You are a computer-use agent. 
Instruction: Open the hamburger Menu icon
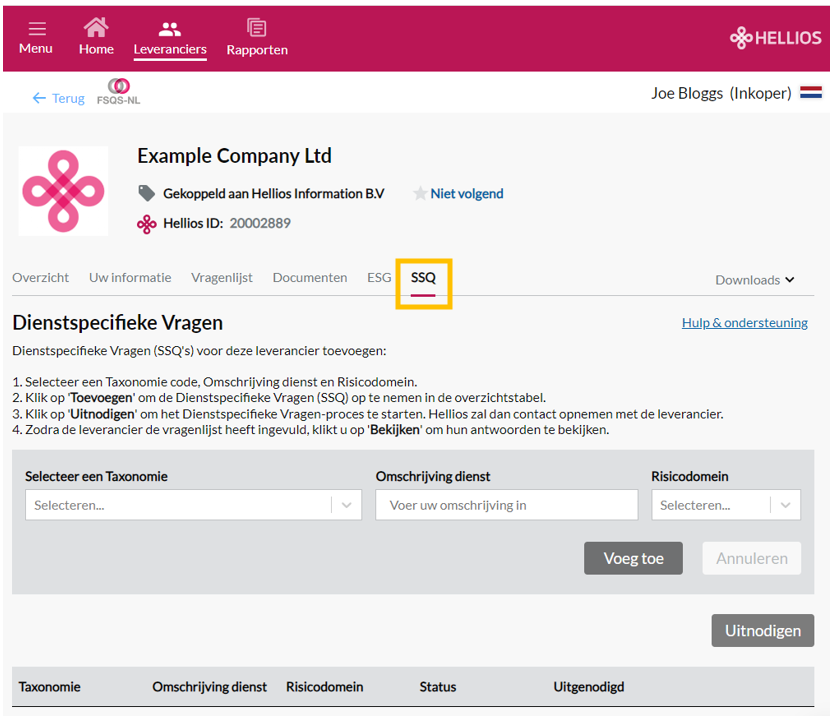tap(37, 29)
